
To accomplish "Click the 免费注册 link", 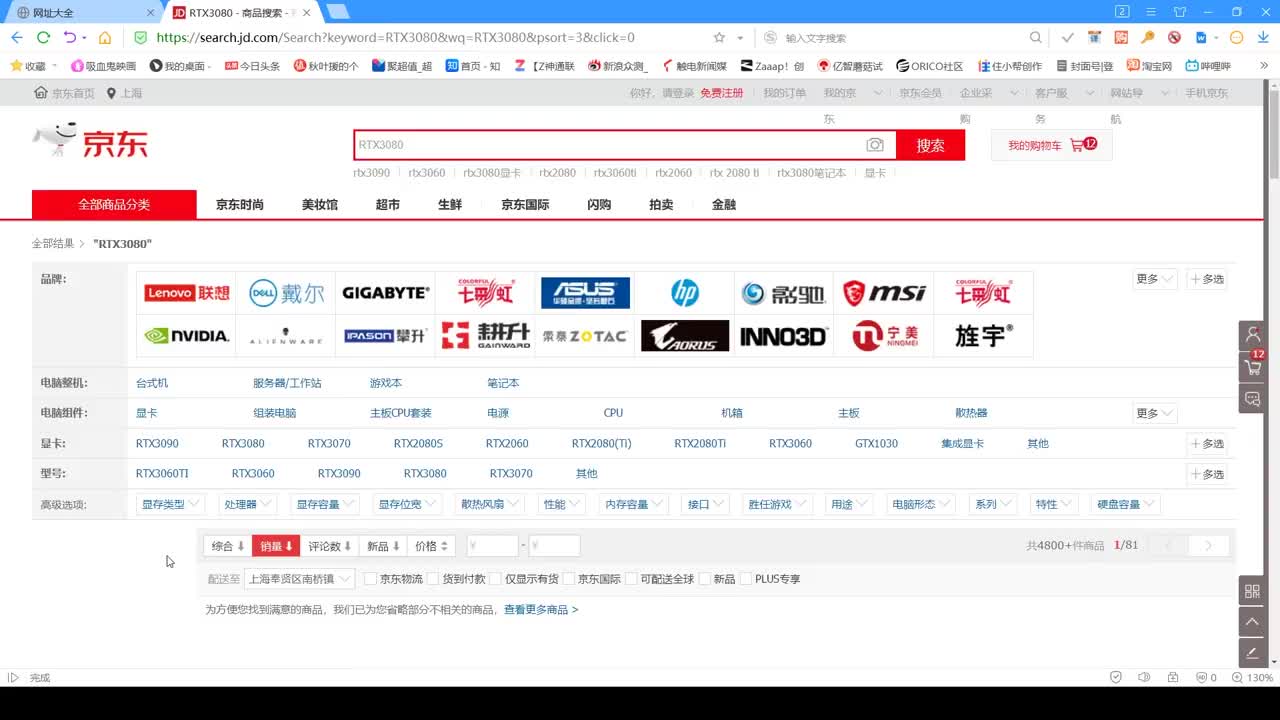I will pyautogui.click(x=722, y=93).
